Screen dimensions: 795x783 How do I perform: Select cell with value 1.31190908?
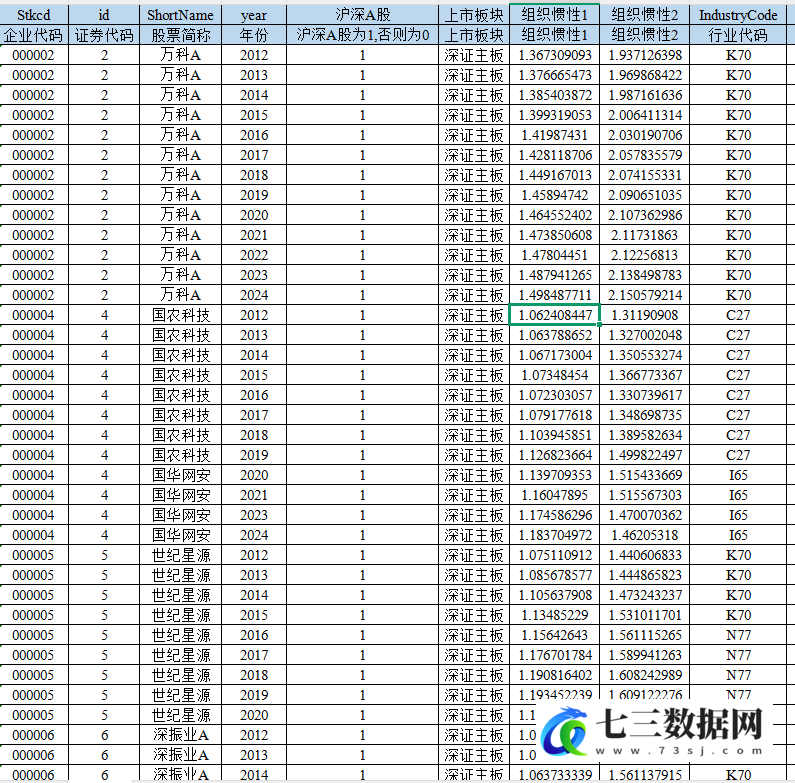tap(645, 315)
